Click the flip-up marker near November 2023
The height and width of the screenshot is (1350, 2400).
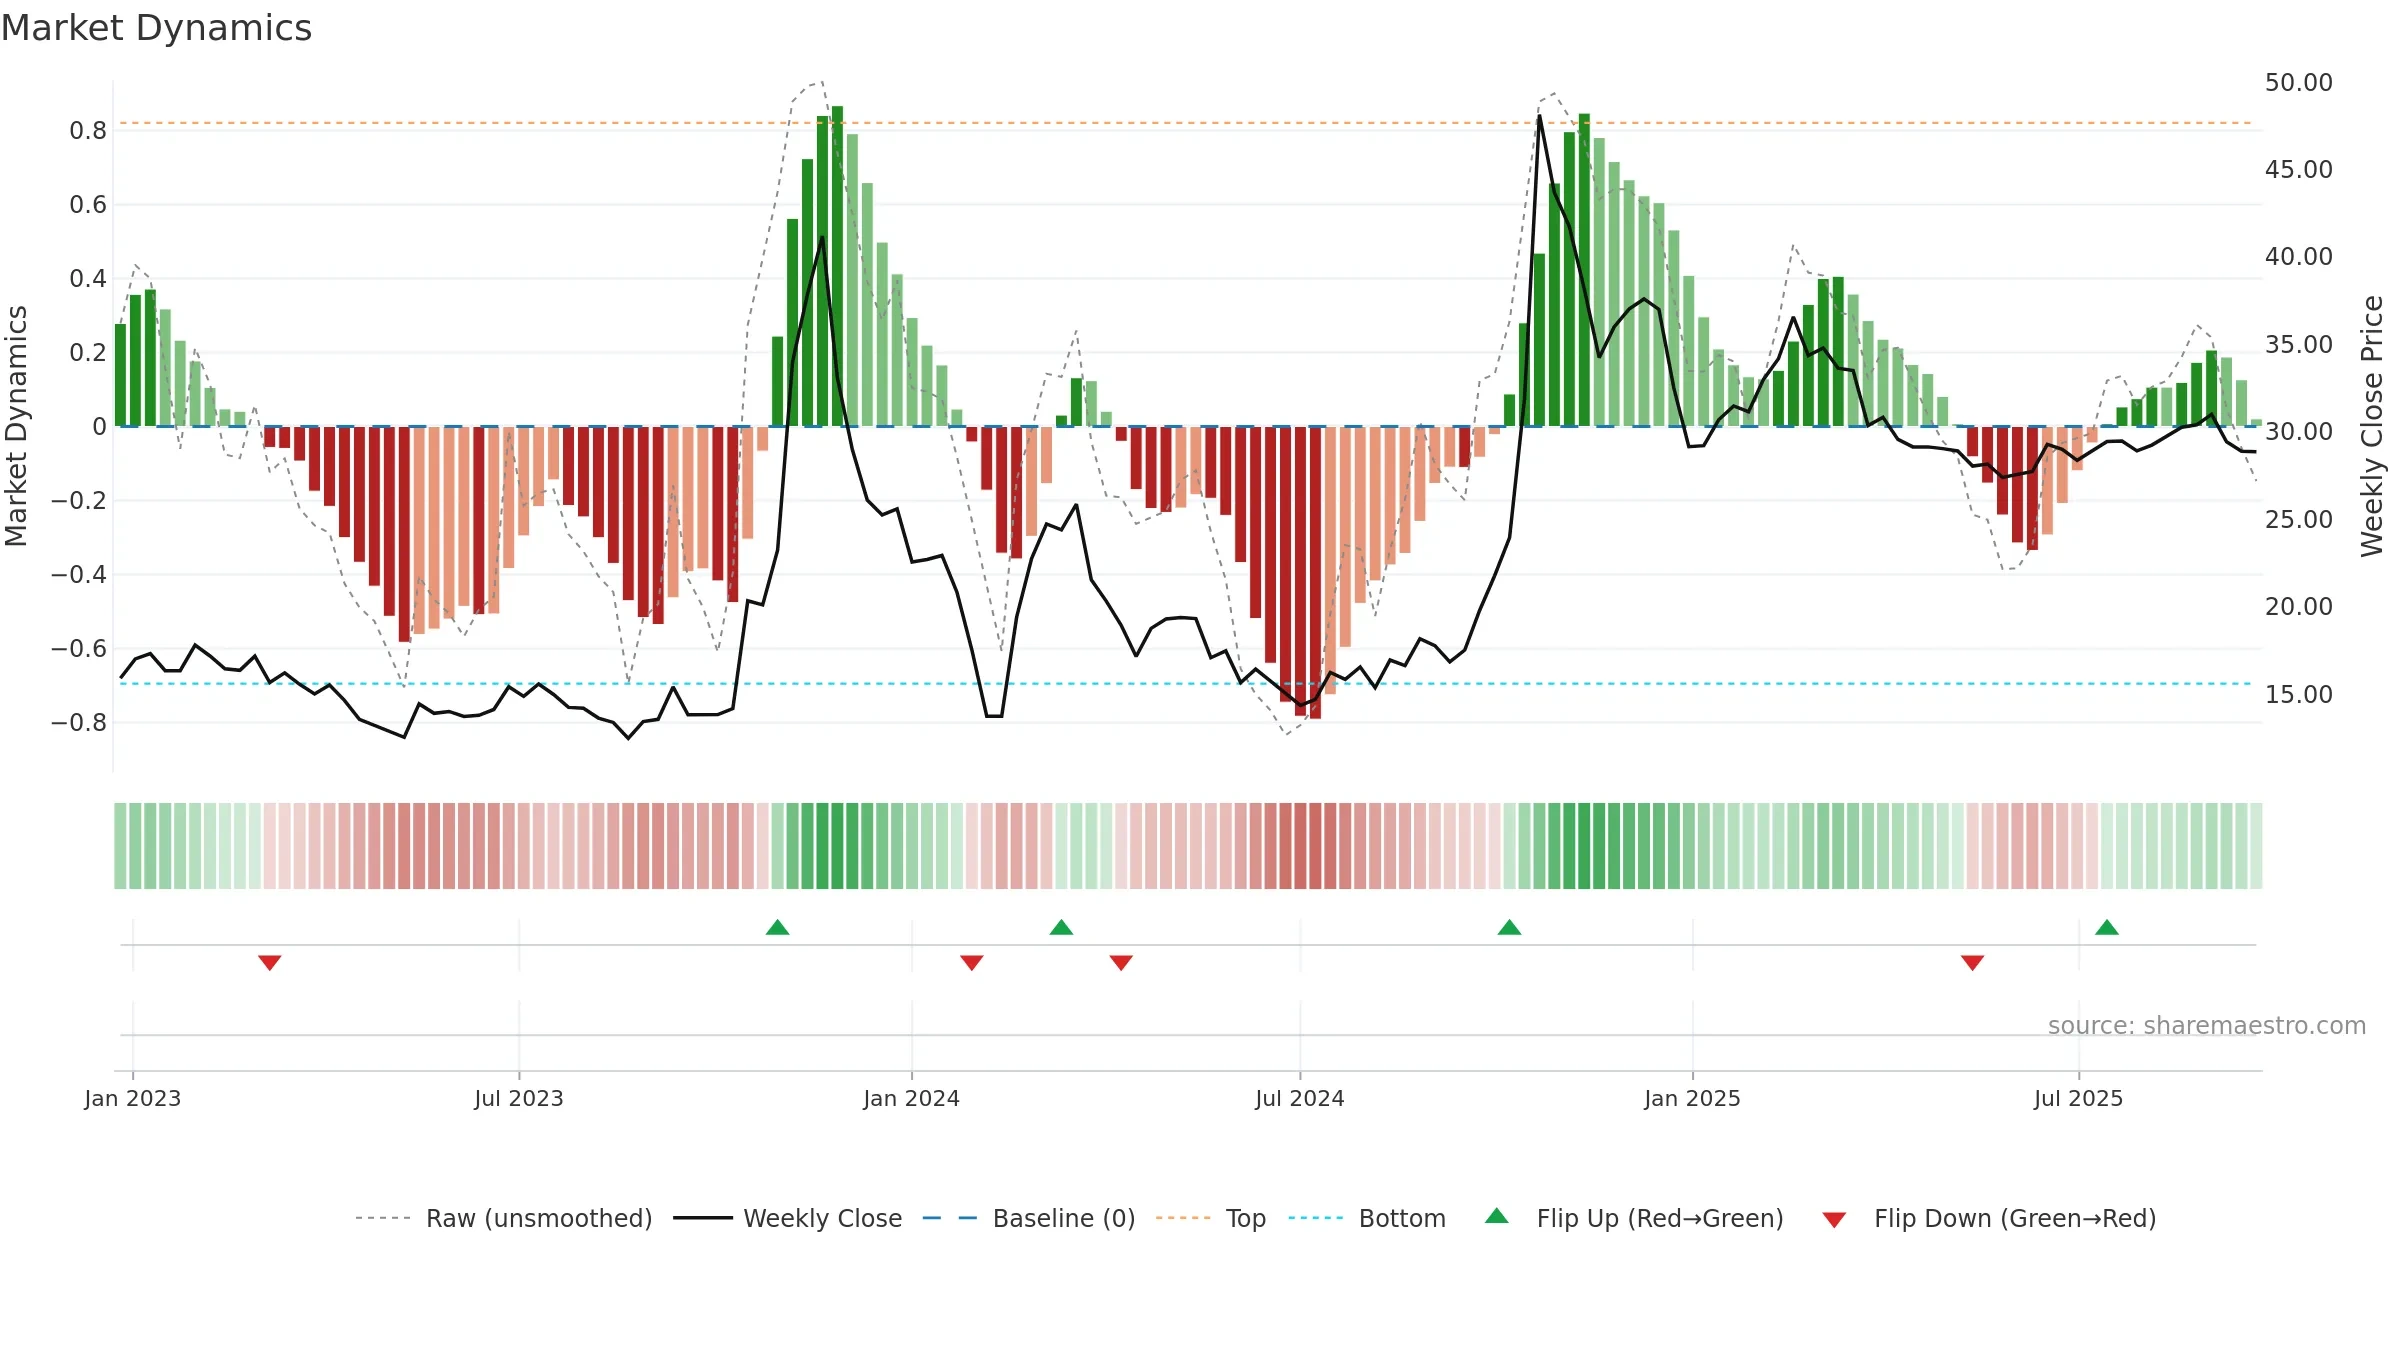point(777,927)
